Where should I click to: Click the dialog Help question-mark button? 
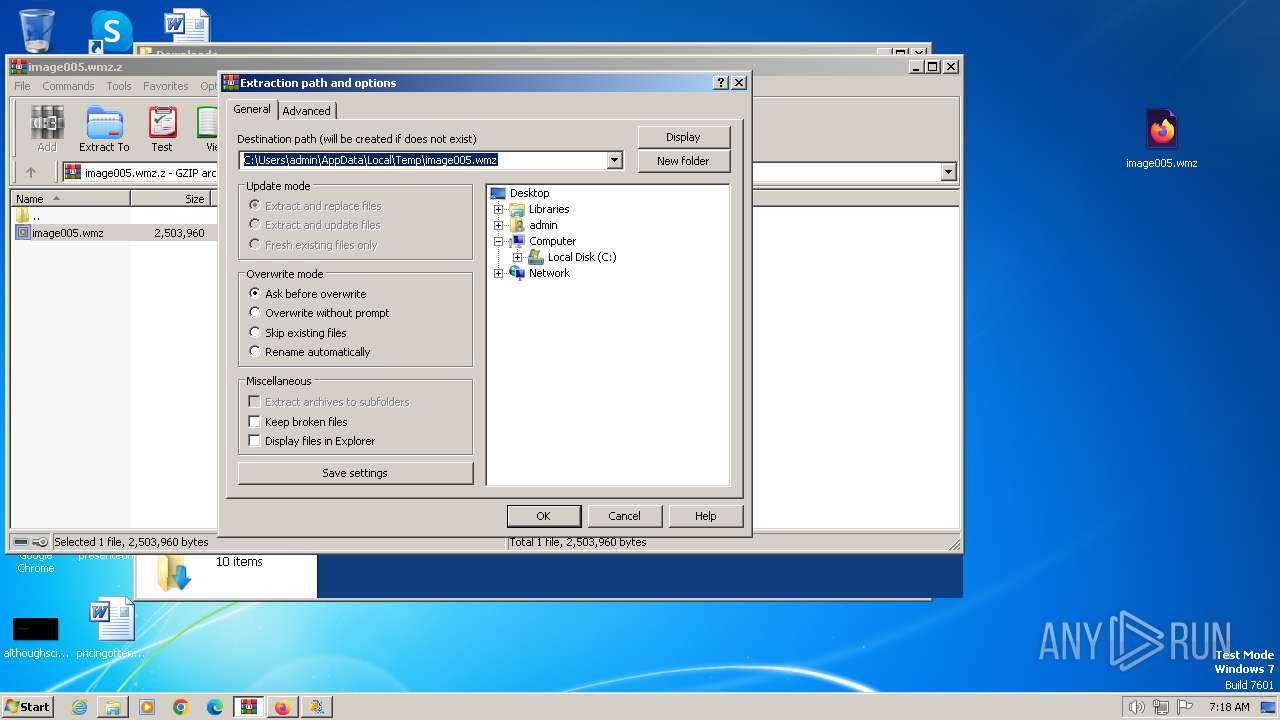click(x=721, y=83)
